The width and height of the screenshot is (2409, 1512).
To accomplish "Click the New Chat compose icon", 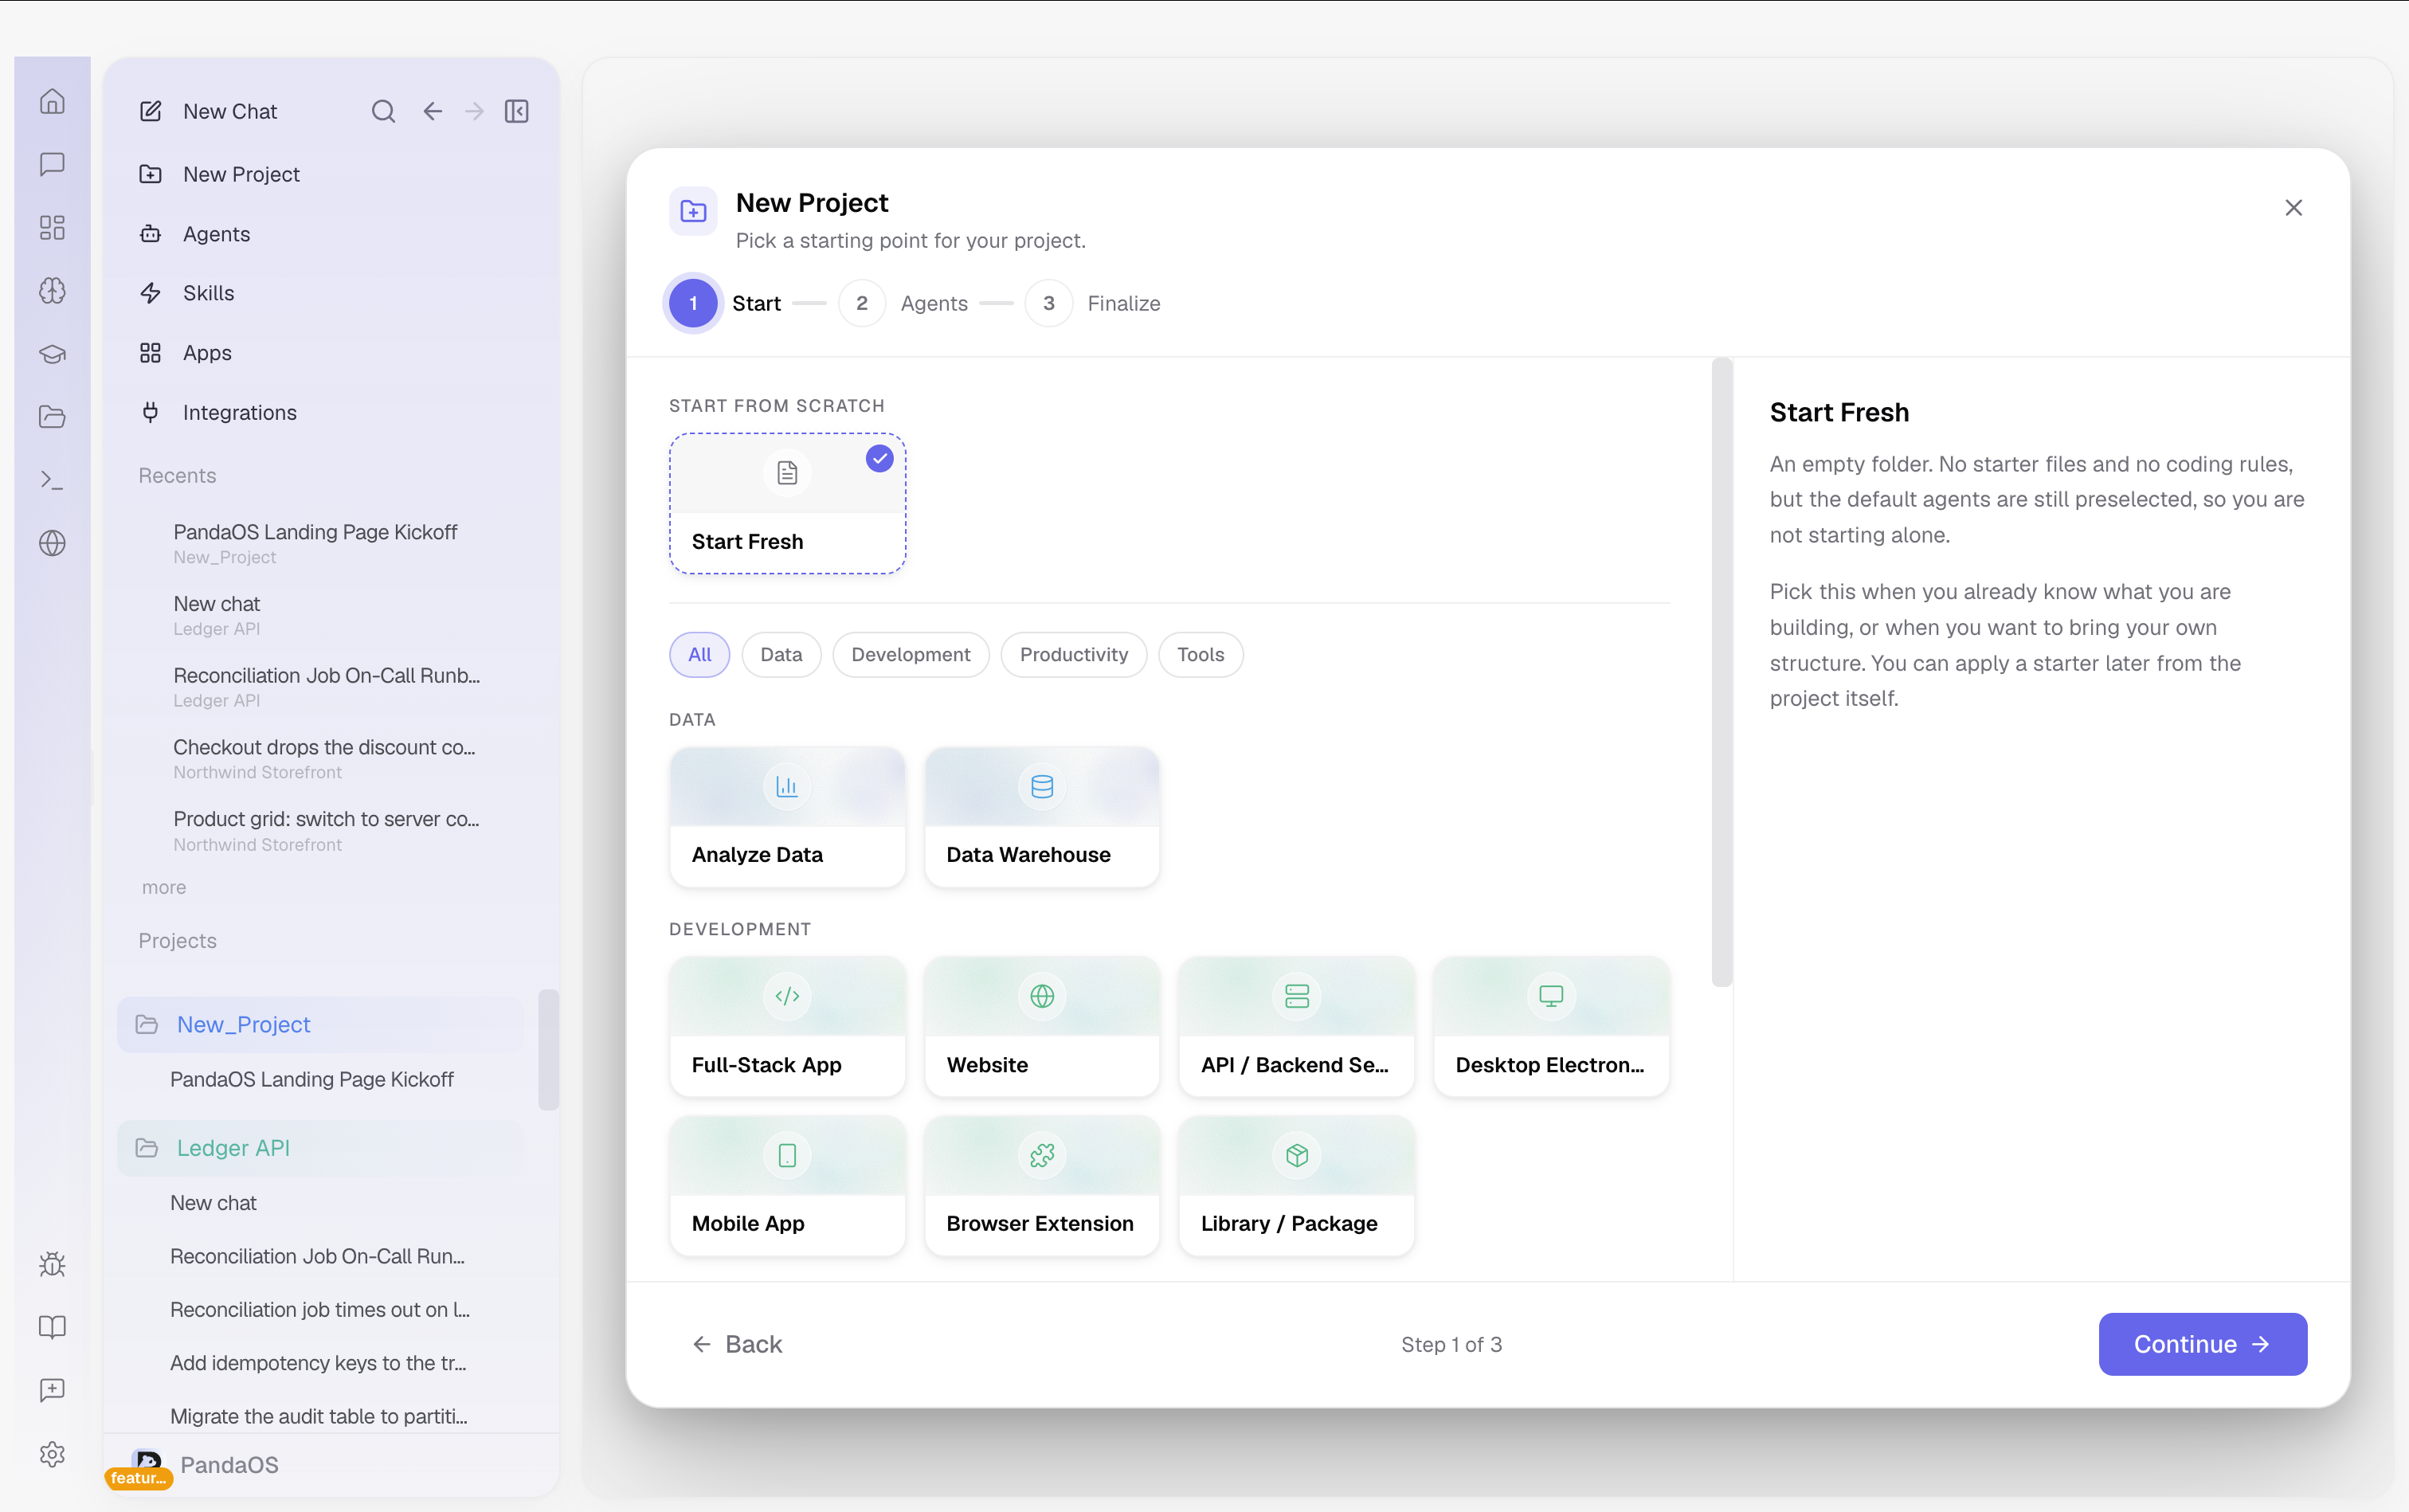I will [x=150, y=111].
